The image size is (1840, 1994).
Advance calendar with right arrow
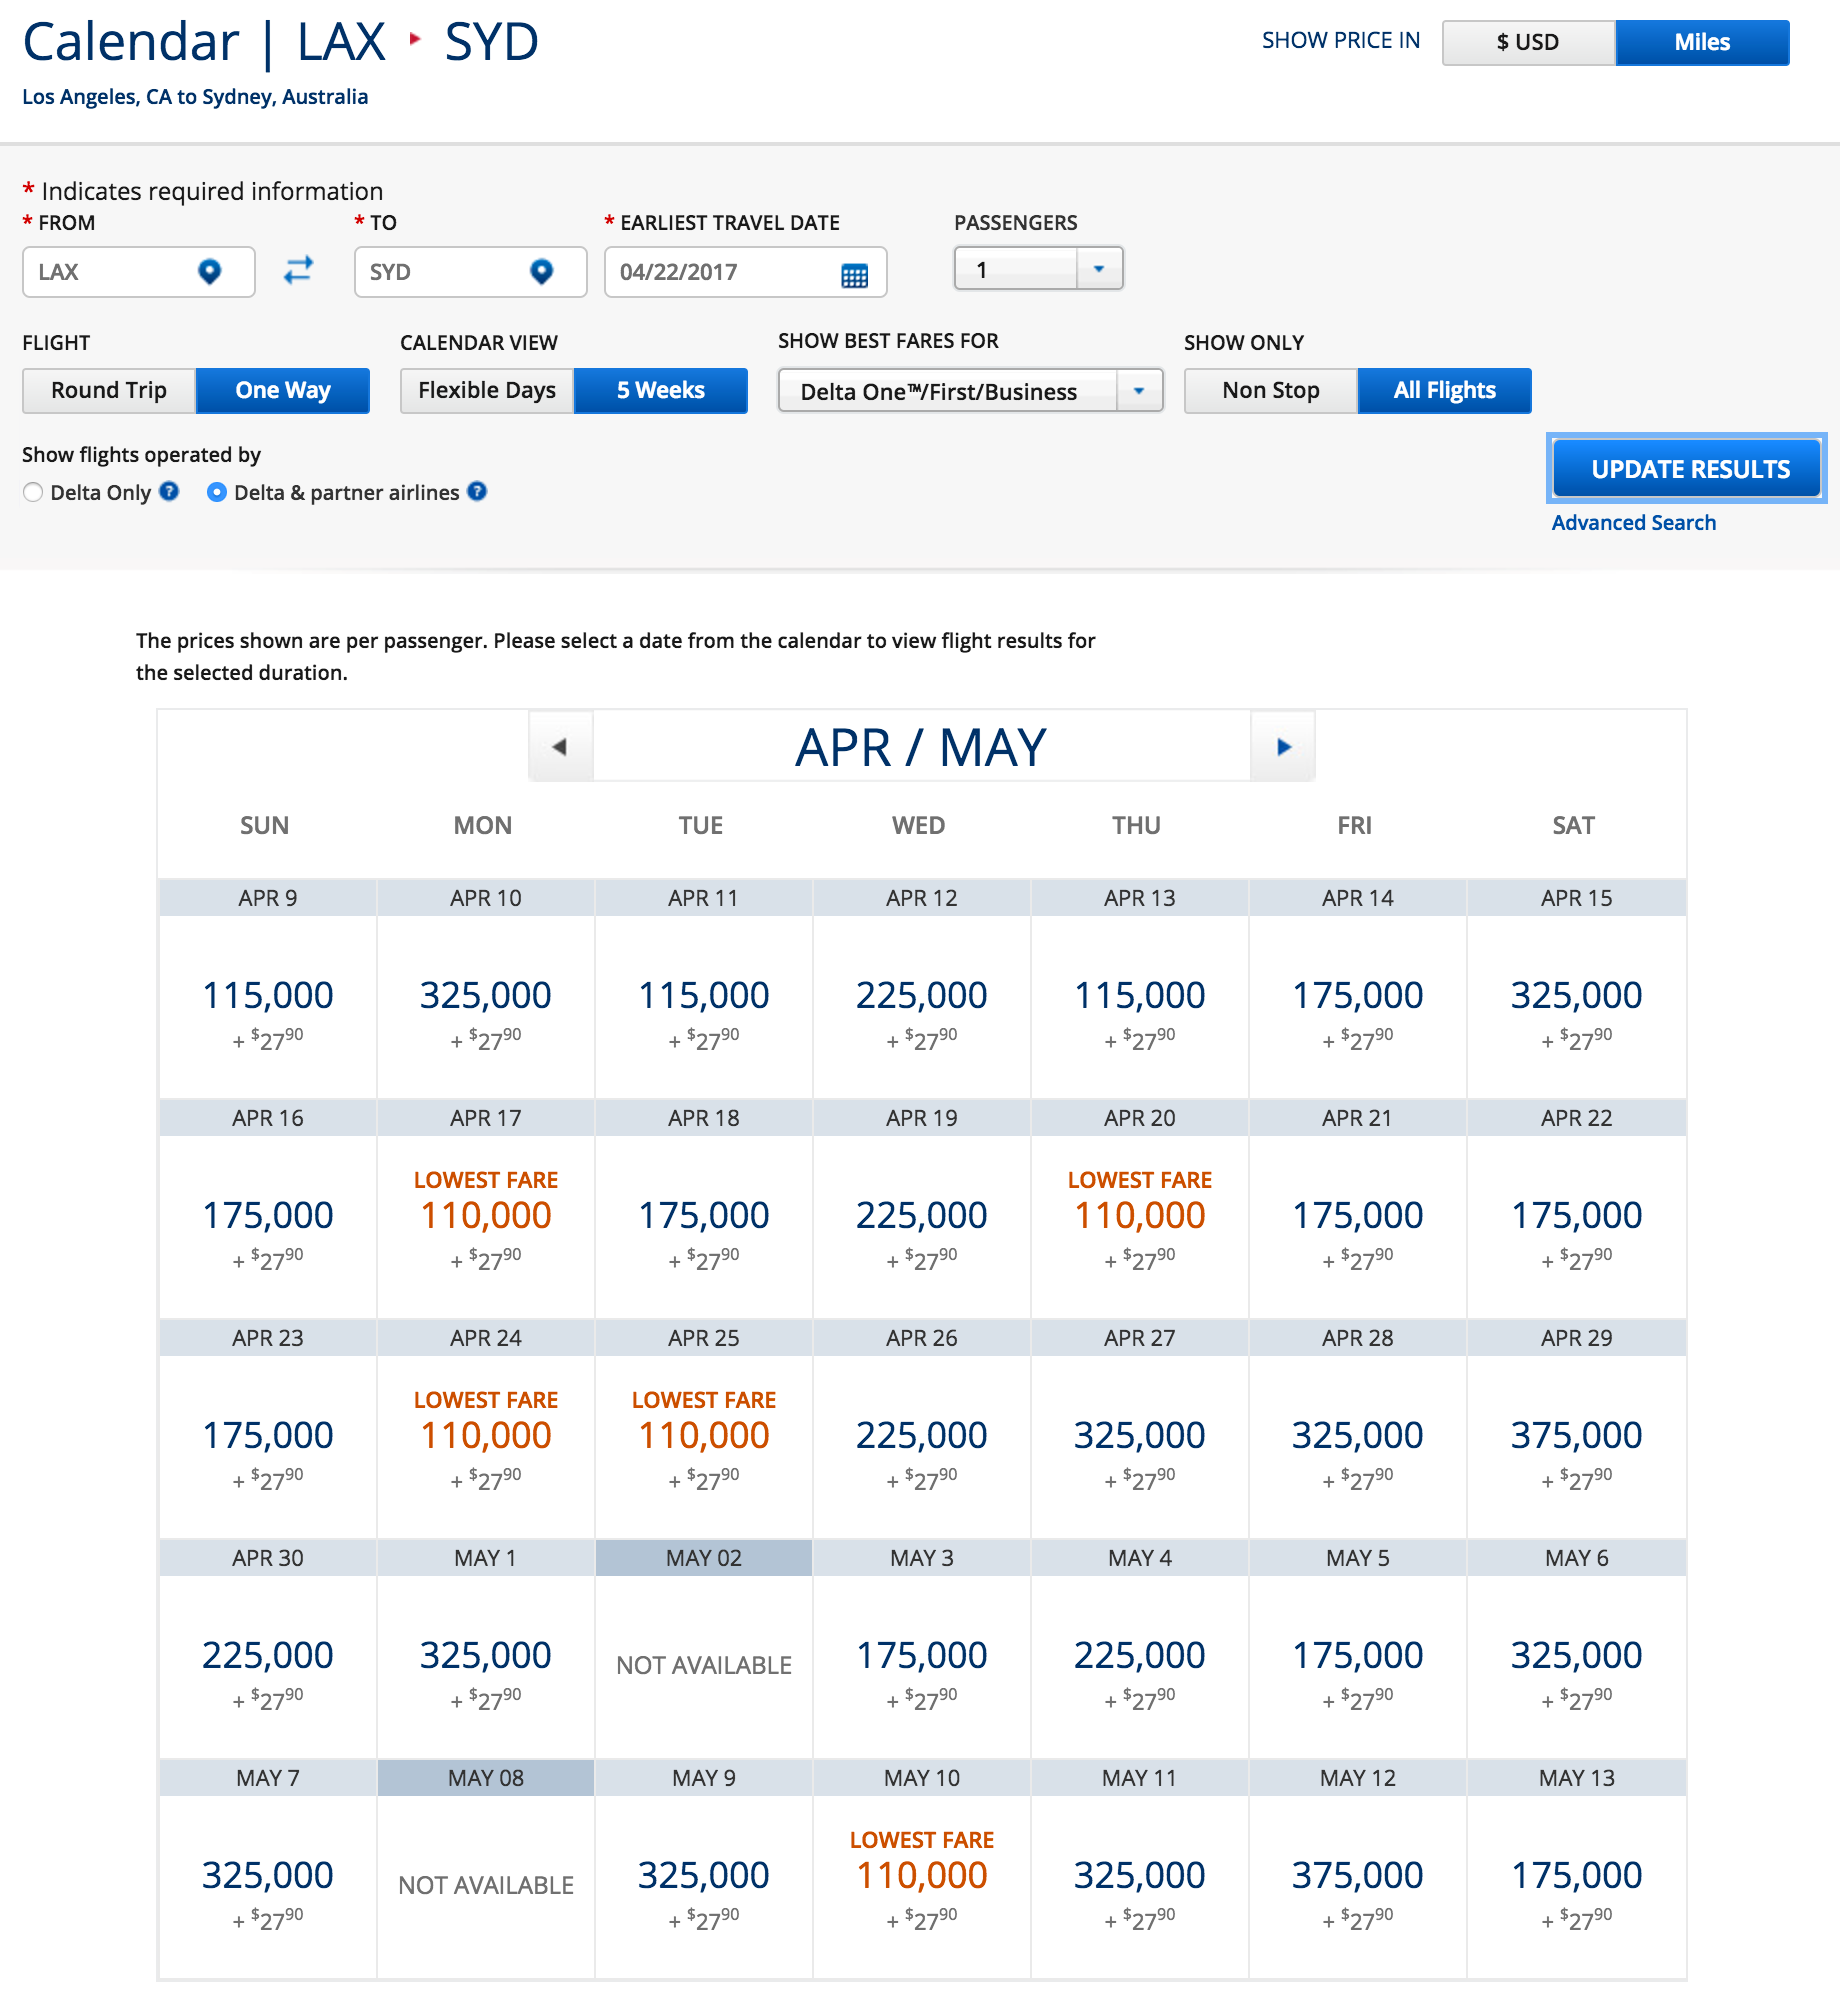click(1283, 747)
